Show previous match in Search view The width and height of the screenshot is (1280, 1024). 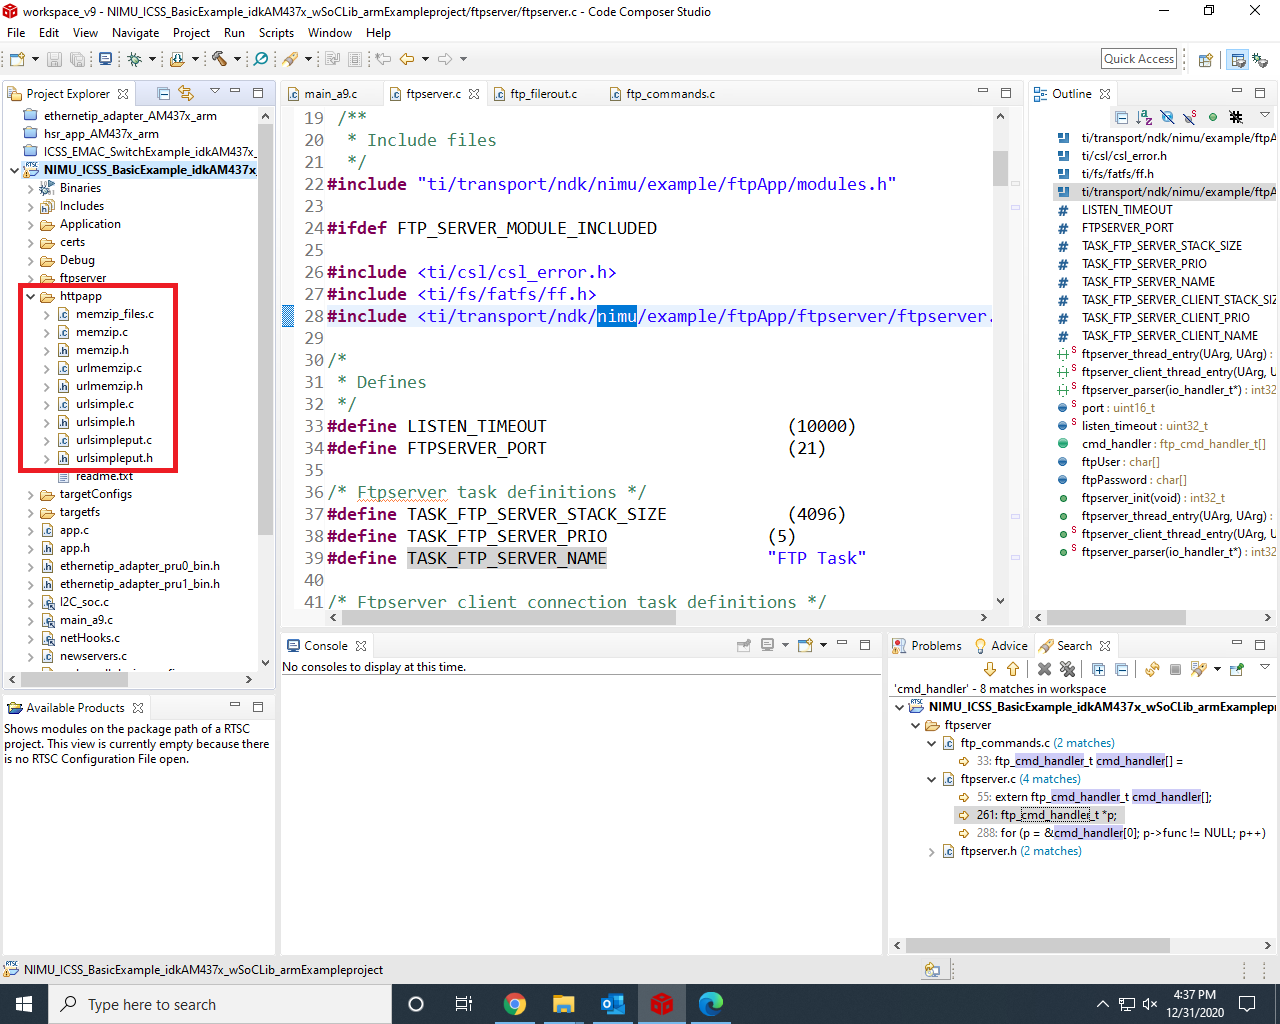1013,669
